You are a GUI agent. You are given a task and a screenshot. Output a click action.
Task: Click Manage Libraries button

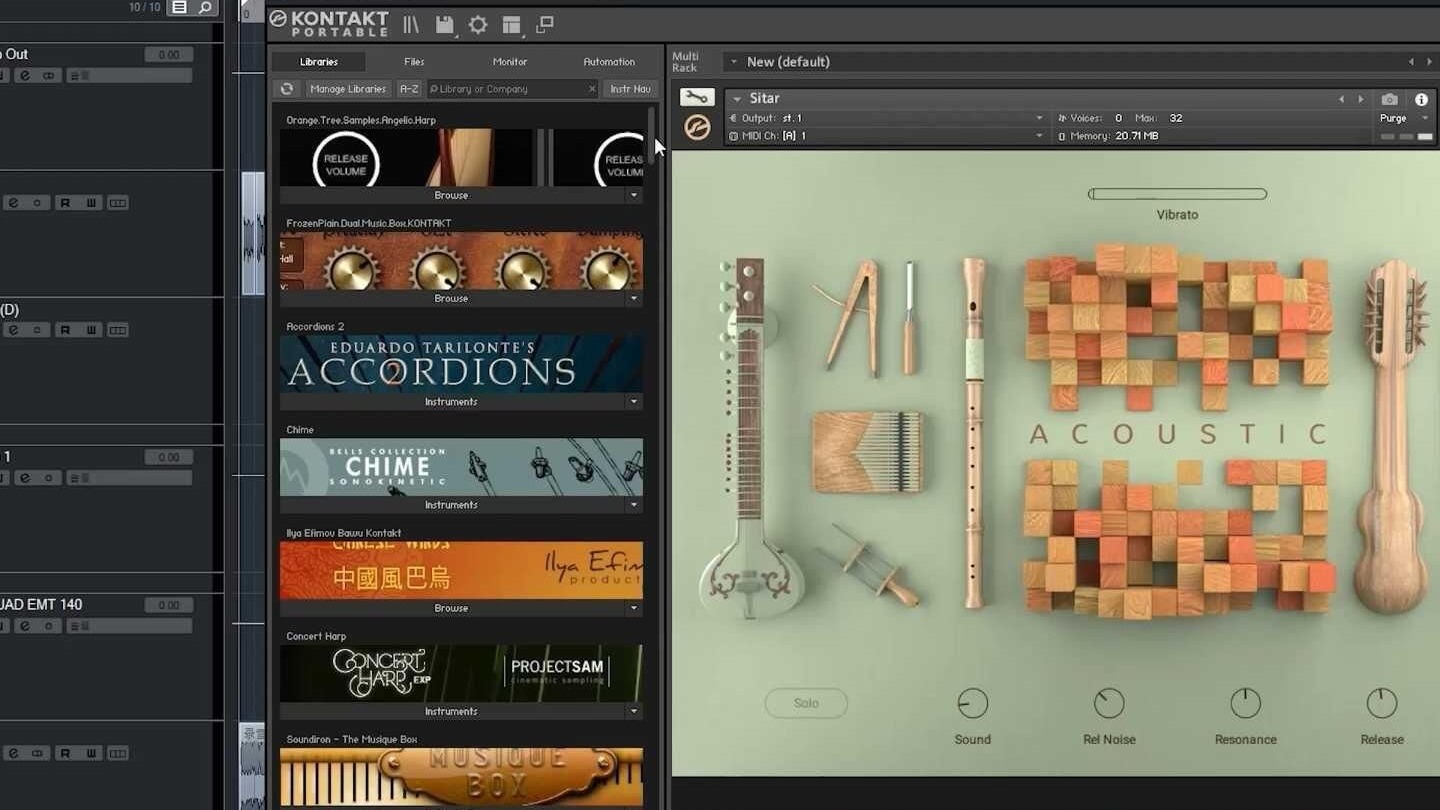348,89
